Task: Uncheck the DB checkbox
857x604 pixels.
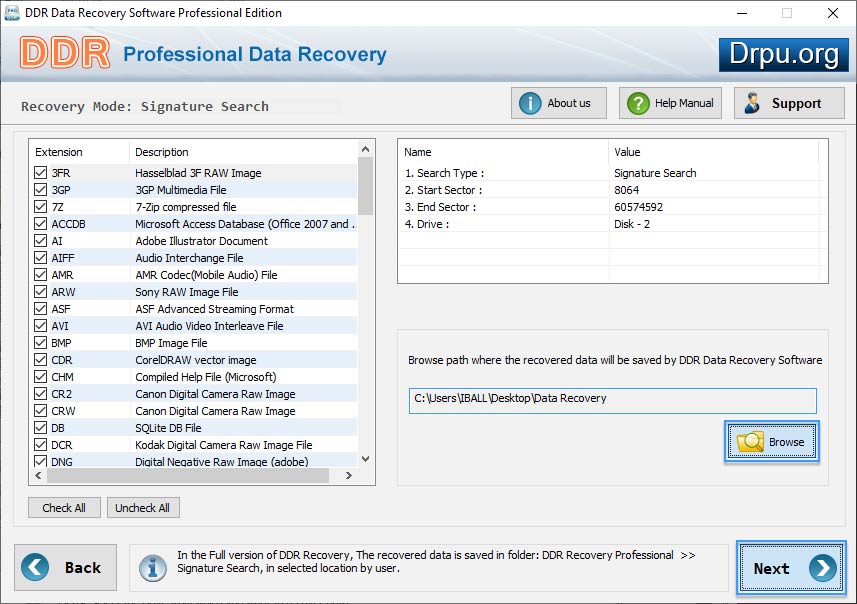Action: tap(40, 427)
